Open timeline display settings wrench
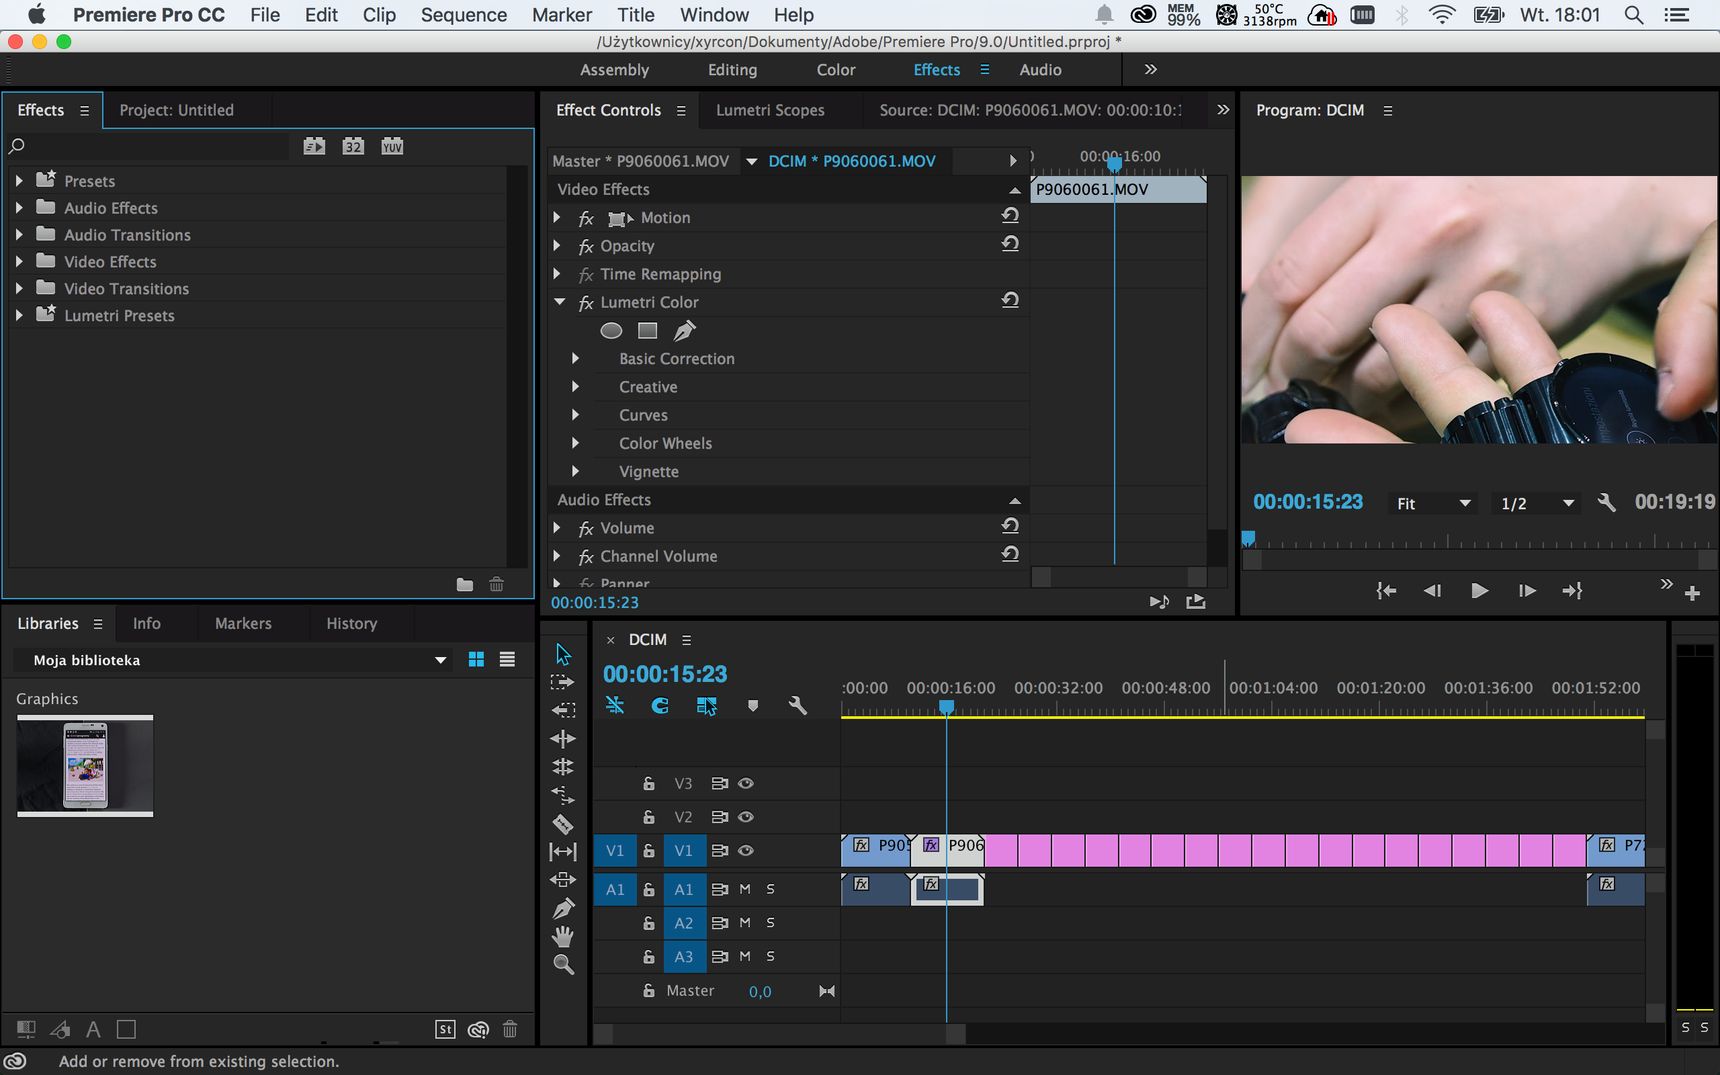This screenshot has height=1075, width=1720. tap(797, 706)
